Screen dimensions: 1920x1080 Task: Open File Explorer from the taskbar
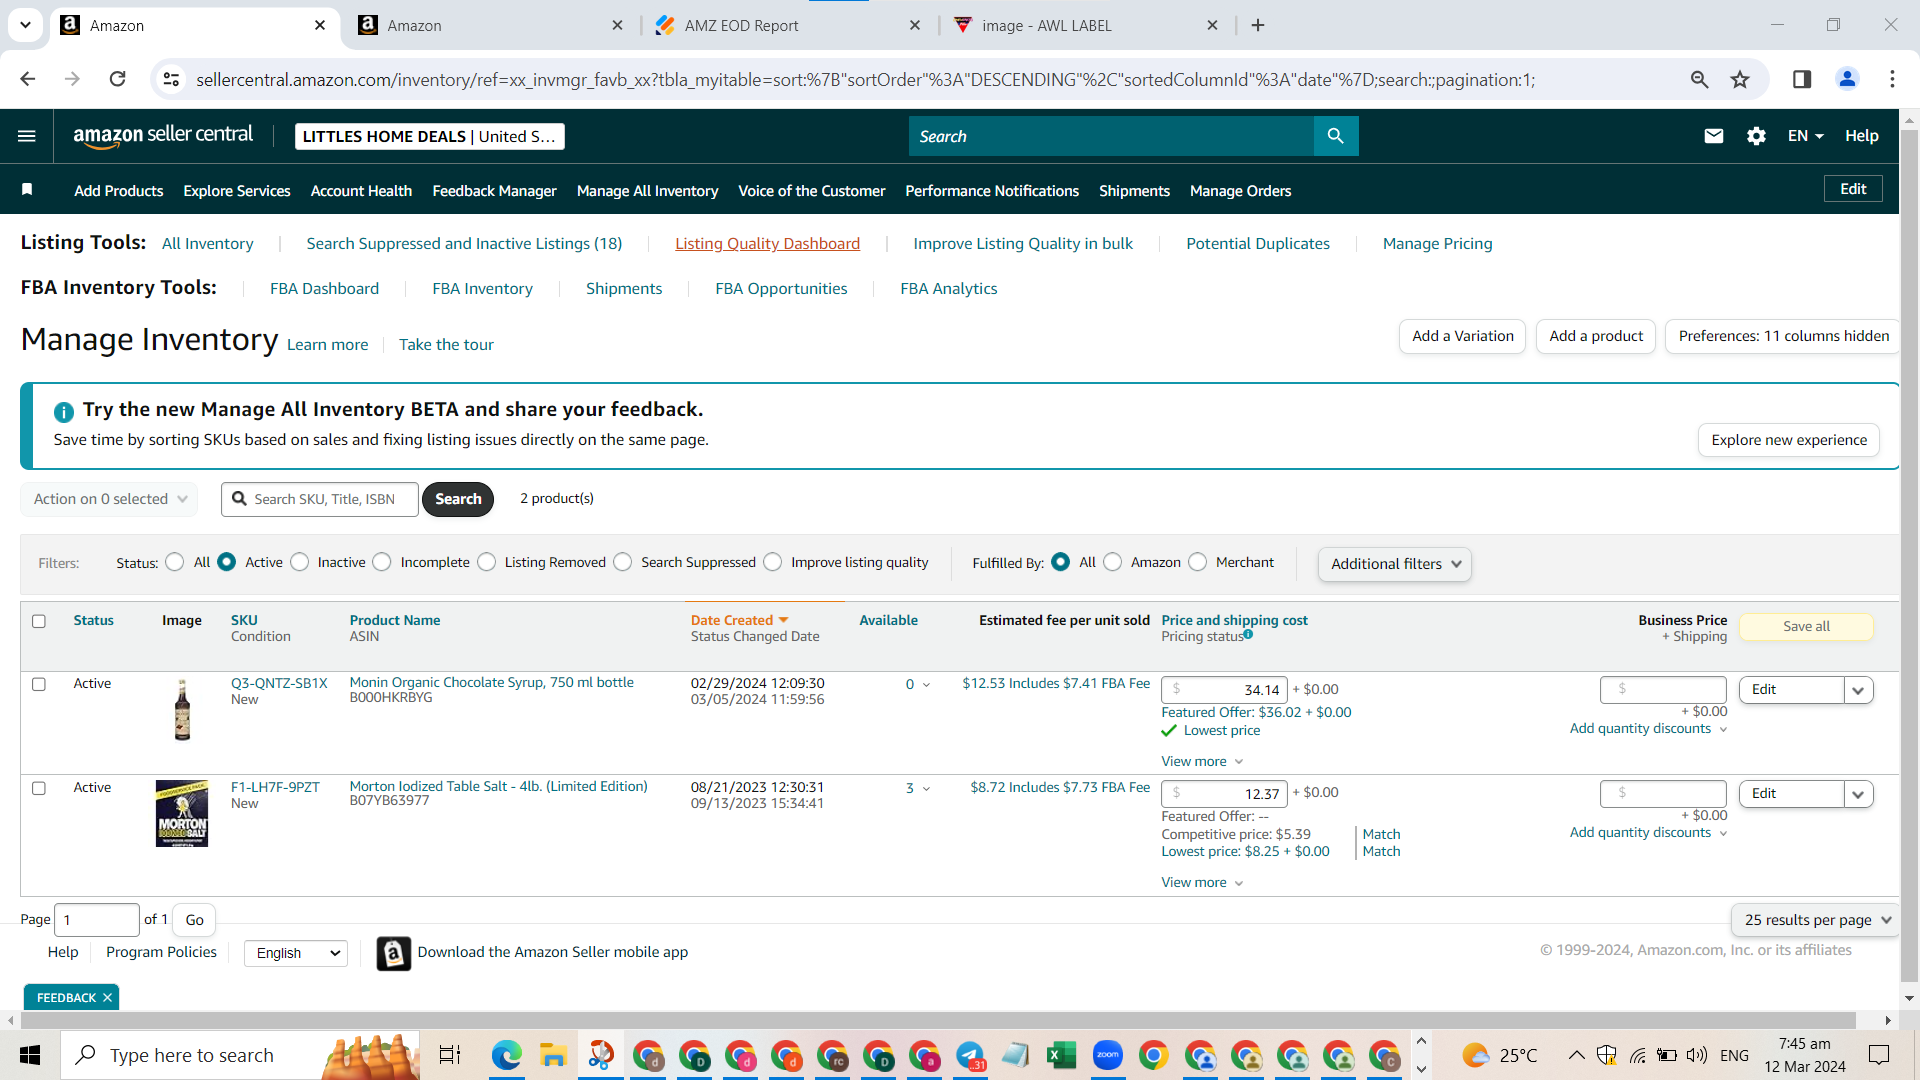[x=553, y=1055]
